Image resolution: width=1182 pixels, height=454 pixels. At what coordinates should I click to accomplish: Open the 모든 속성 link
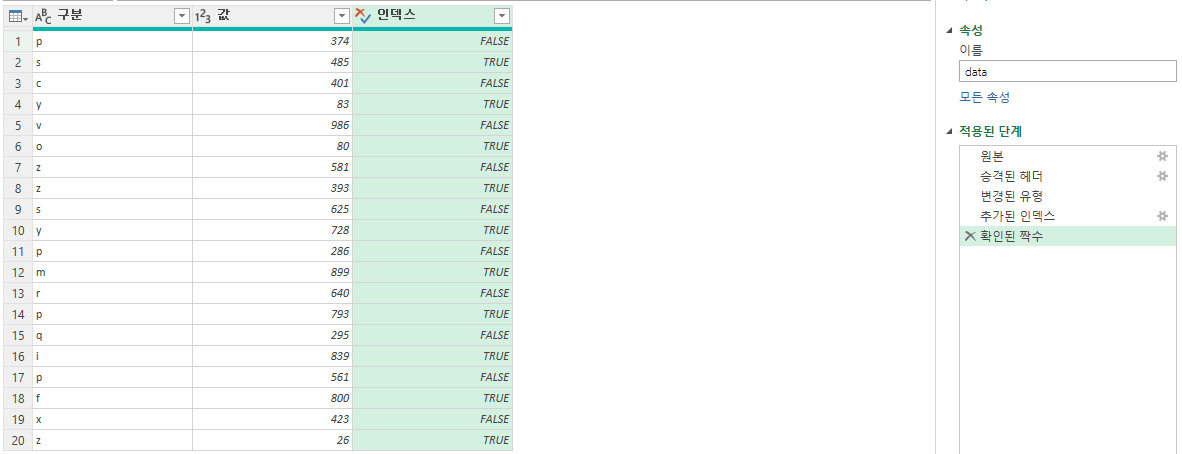pyautogui.click(x=984, y=97)
